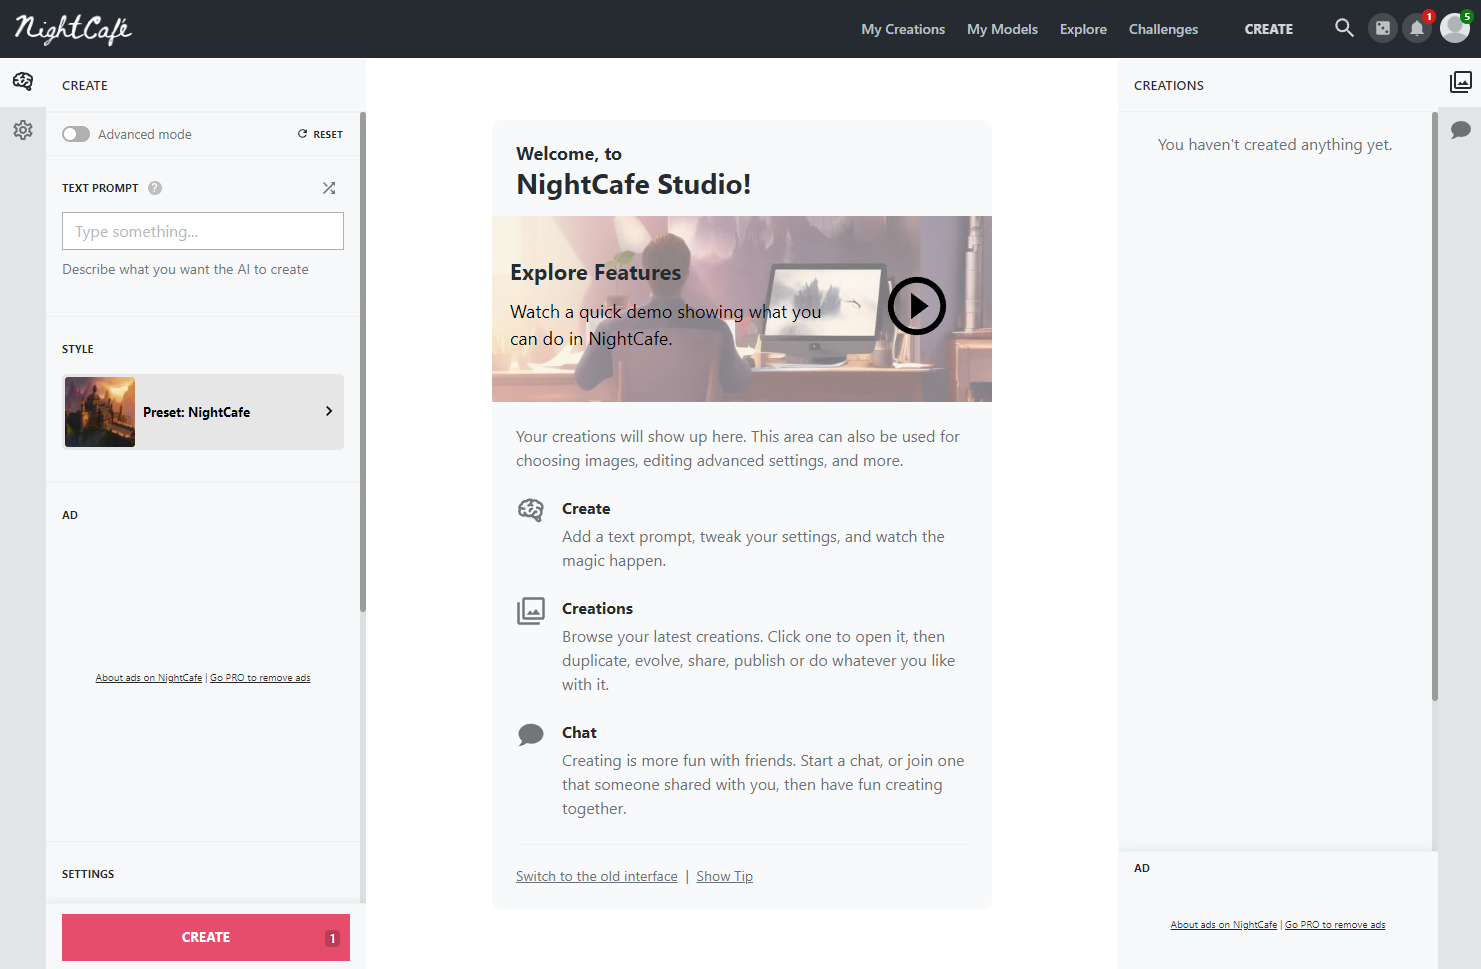Click the Chat bubble icon in welcome panel
This screenshot has height=969, width=1481.
531,735
